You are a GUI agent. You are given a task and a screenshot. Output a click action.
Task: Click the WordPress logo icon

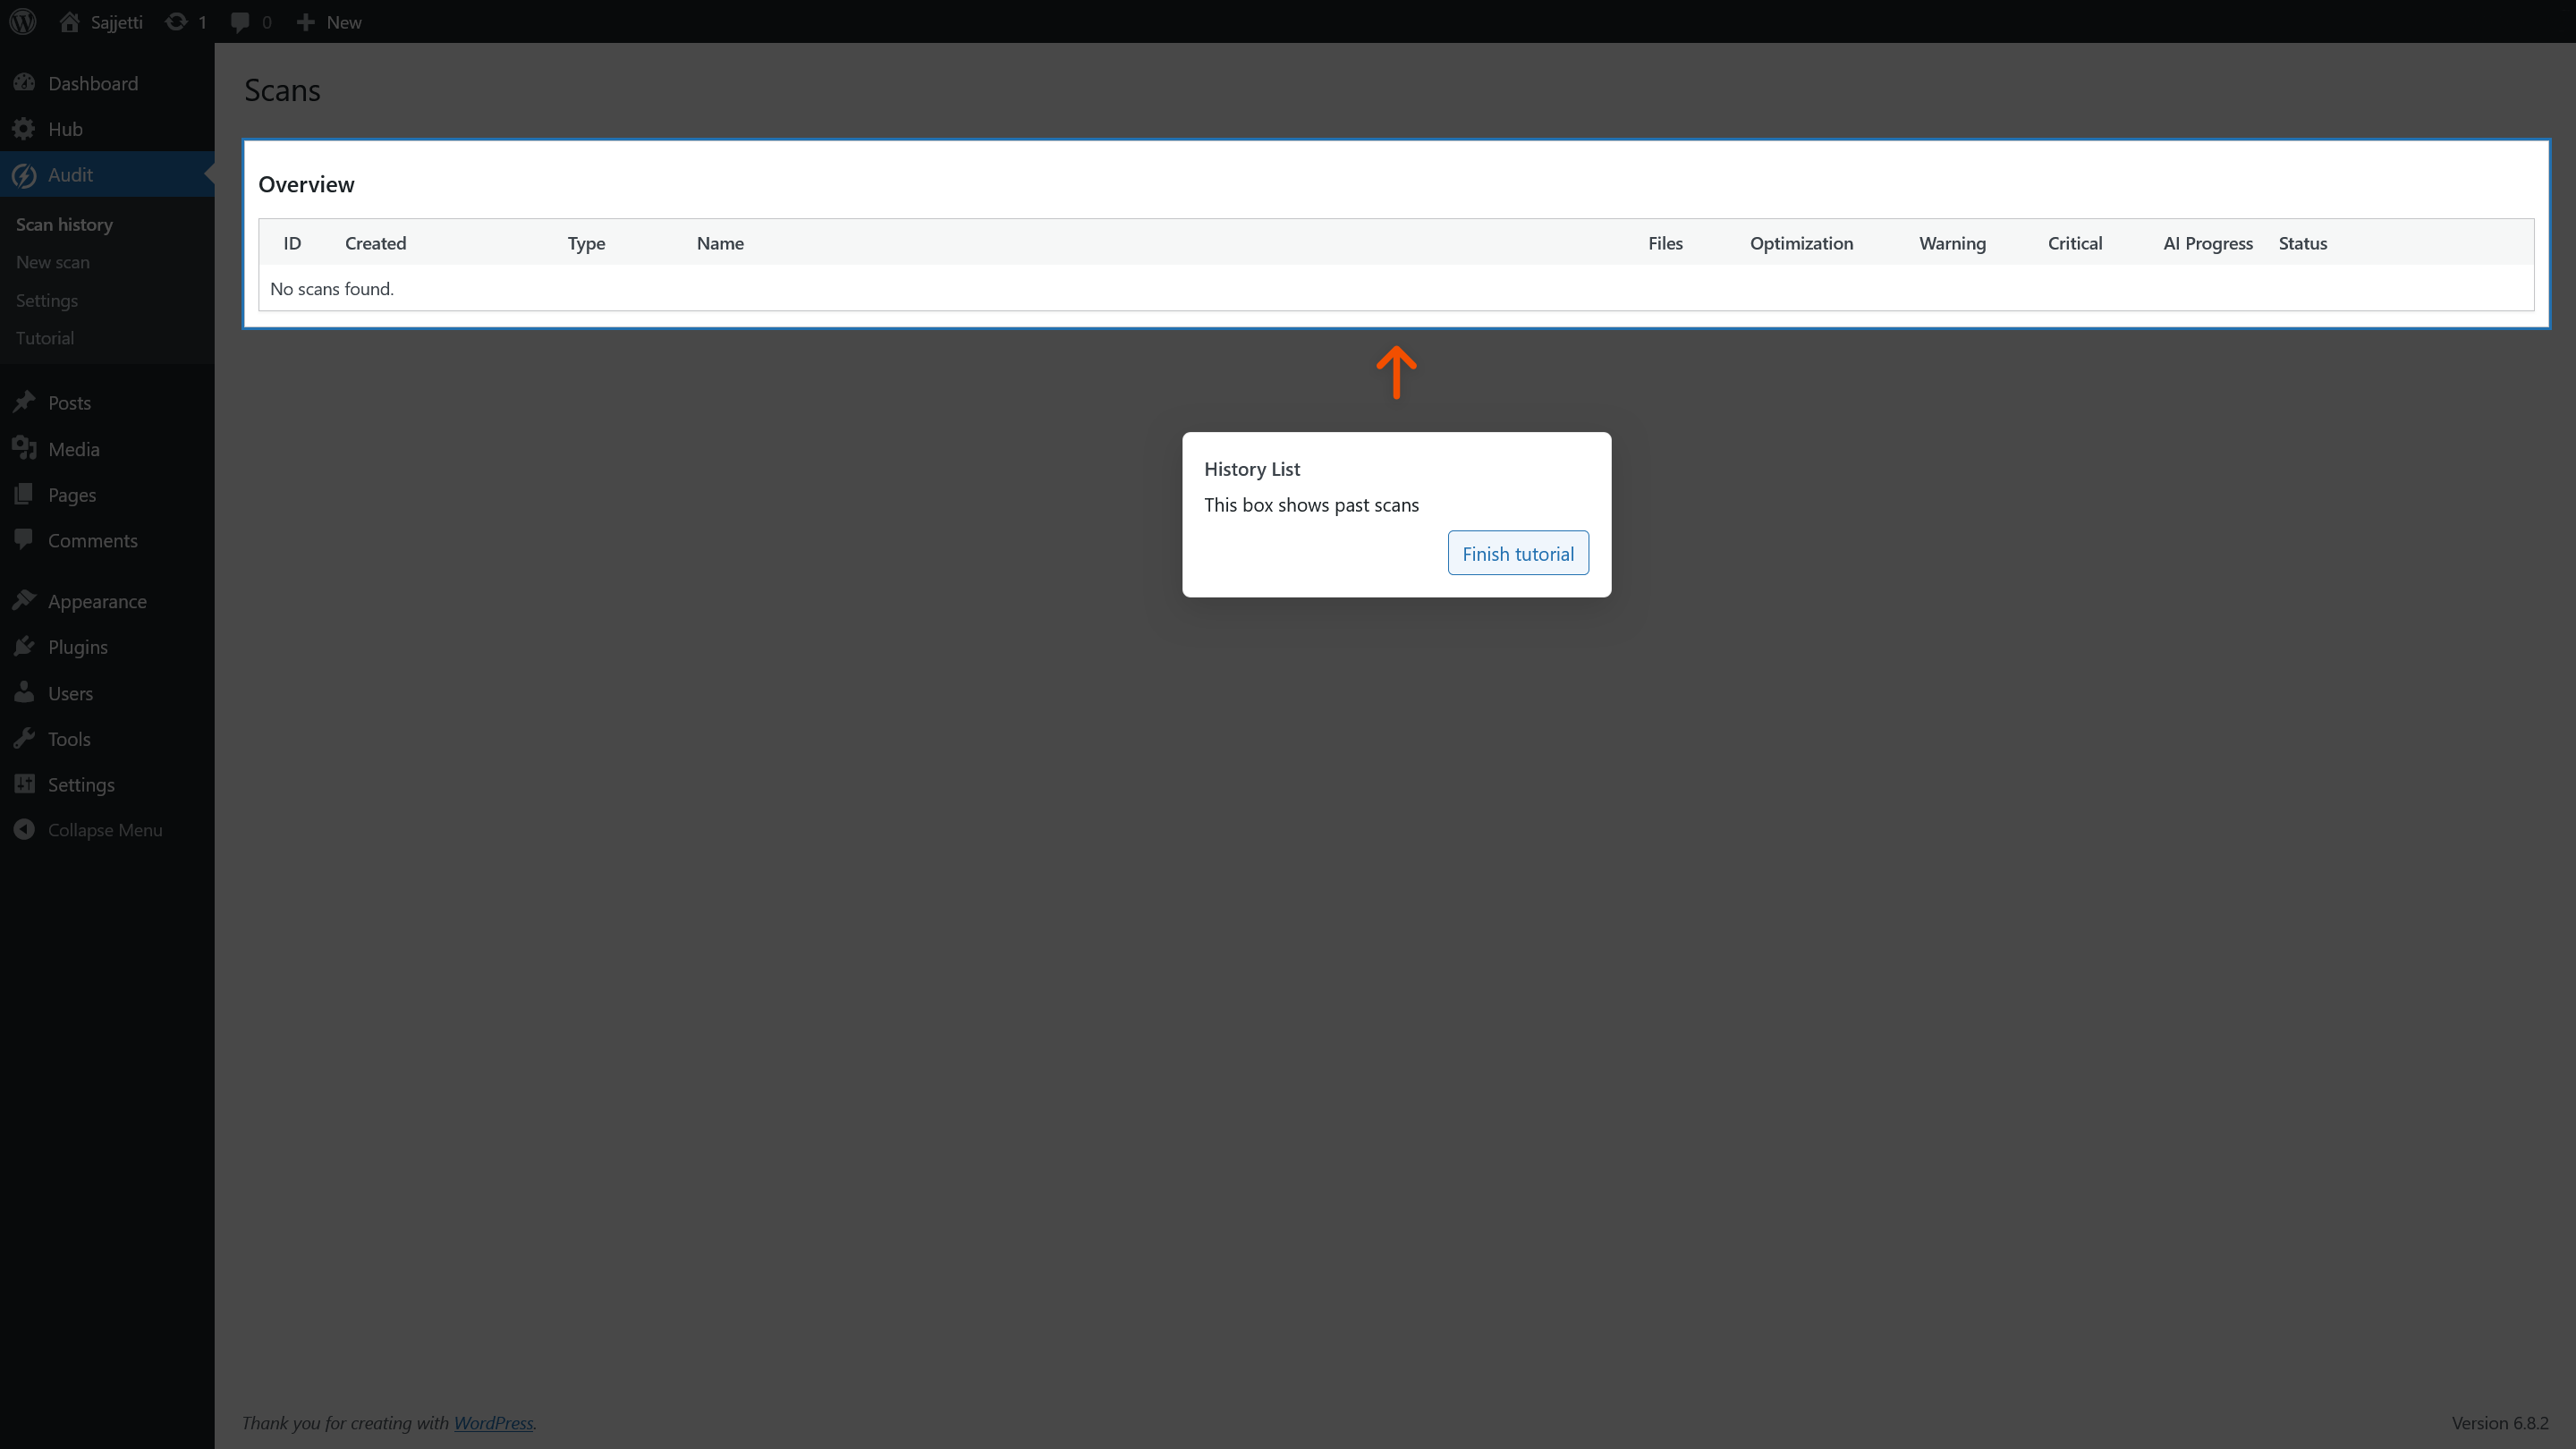pos(23,21)
